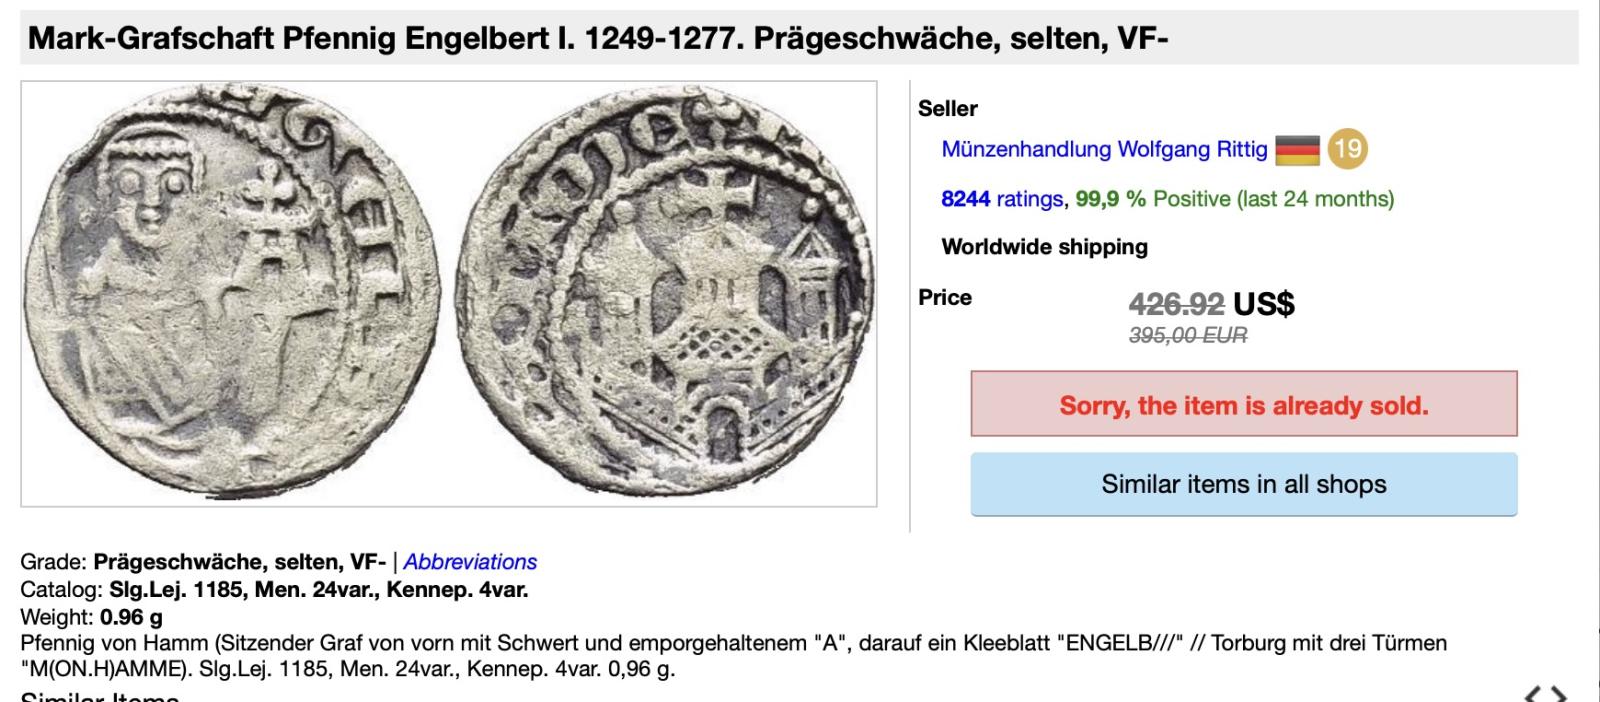Click the German flag icon beside seller
The height and width of the screenshot is (702, 1600).
tap(1298, 150)
